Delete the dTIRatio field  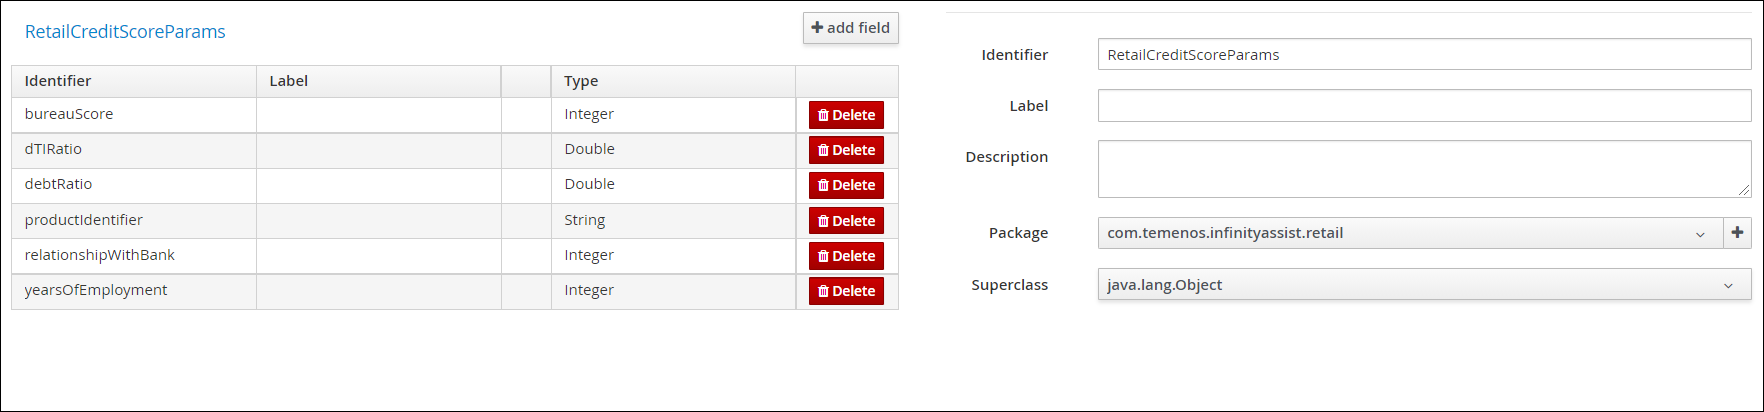point(846,150)
